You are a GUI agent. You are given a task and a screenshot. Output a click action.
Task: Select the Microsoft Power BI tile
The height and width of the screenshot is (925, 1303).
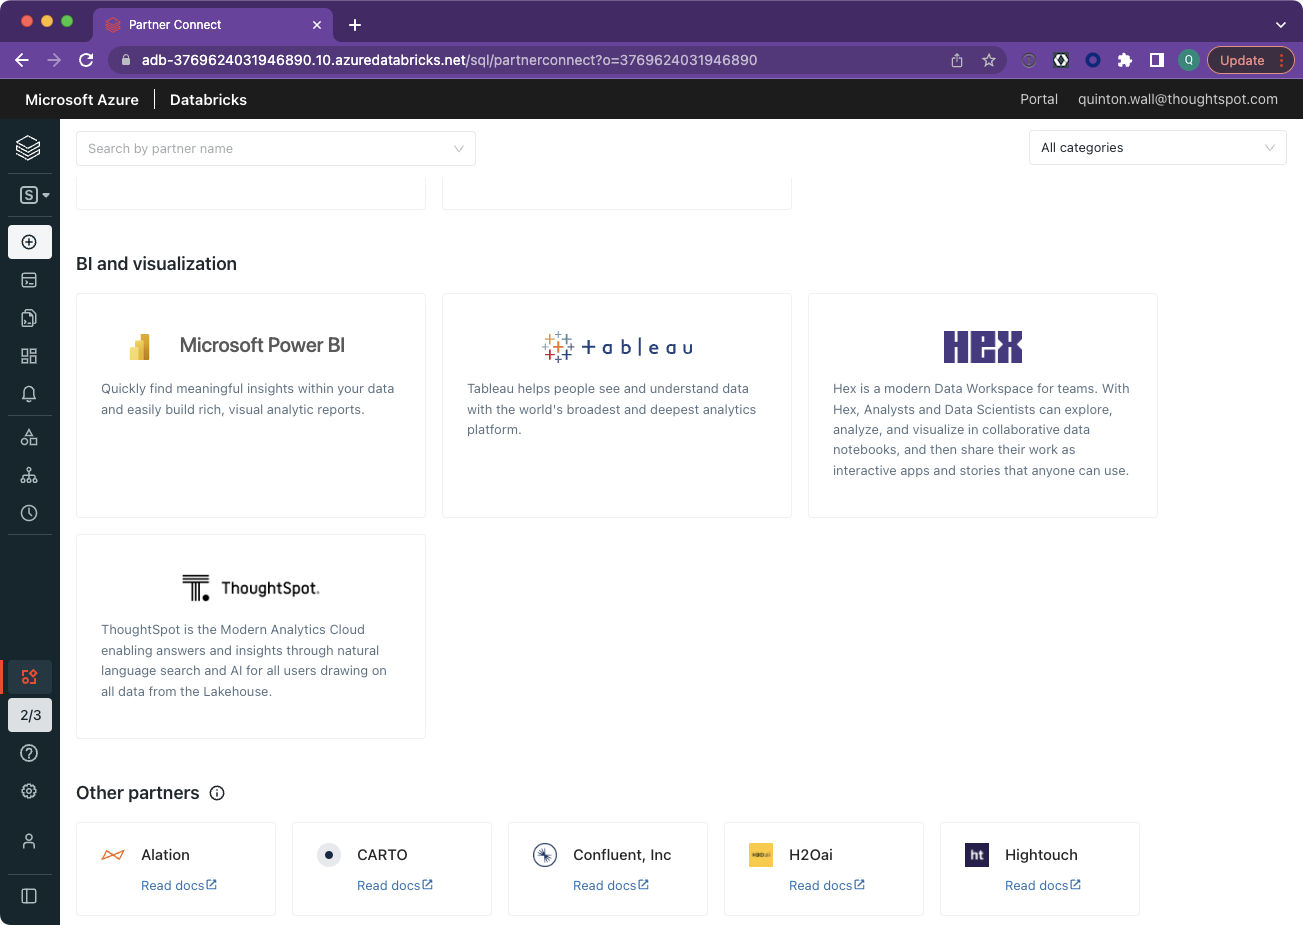251,405
